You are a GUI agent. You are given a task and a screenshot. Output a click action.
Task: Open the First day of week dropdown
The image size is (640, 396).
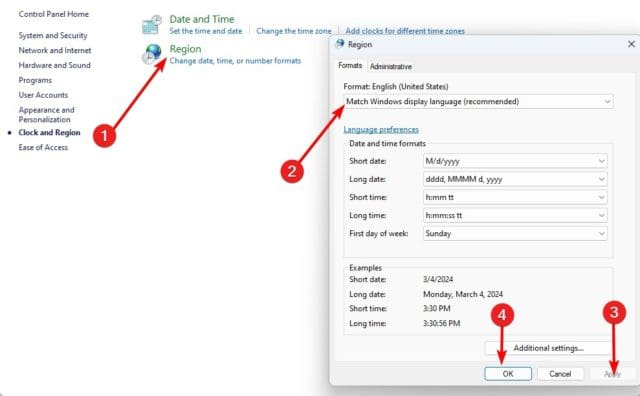pos(515,234)
